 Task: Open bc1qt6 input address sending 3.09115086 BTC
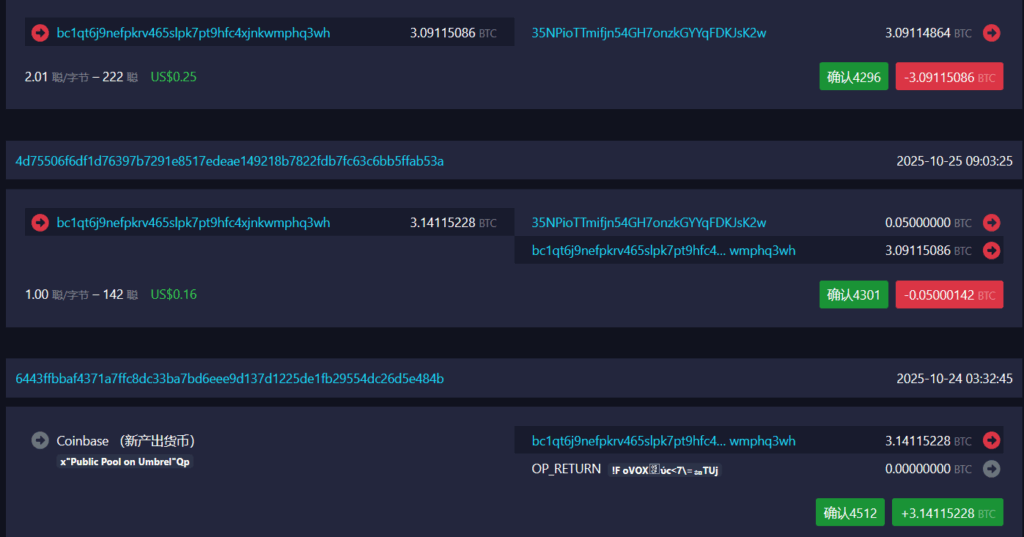click(x=193, y=33)
